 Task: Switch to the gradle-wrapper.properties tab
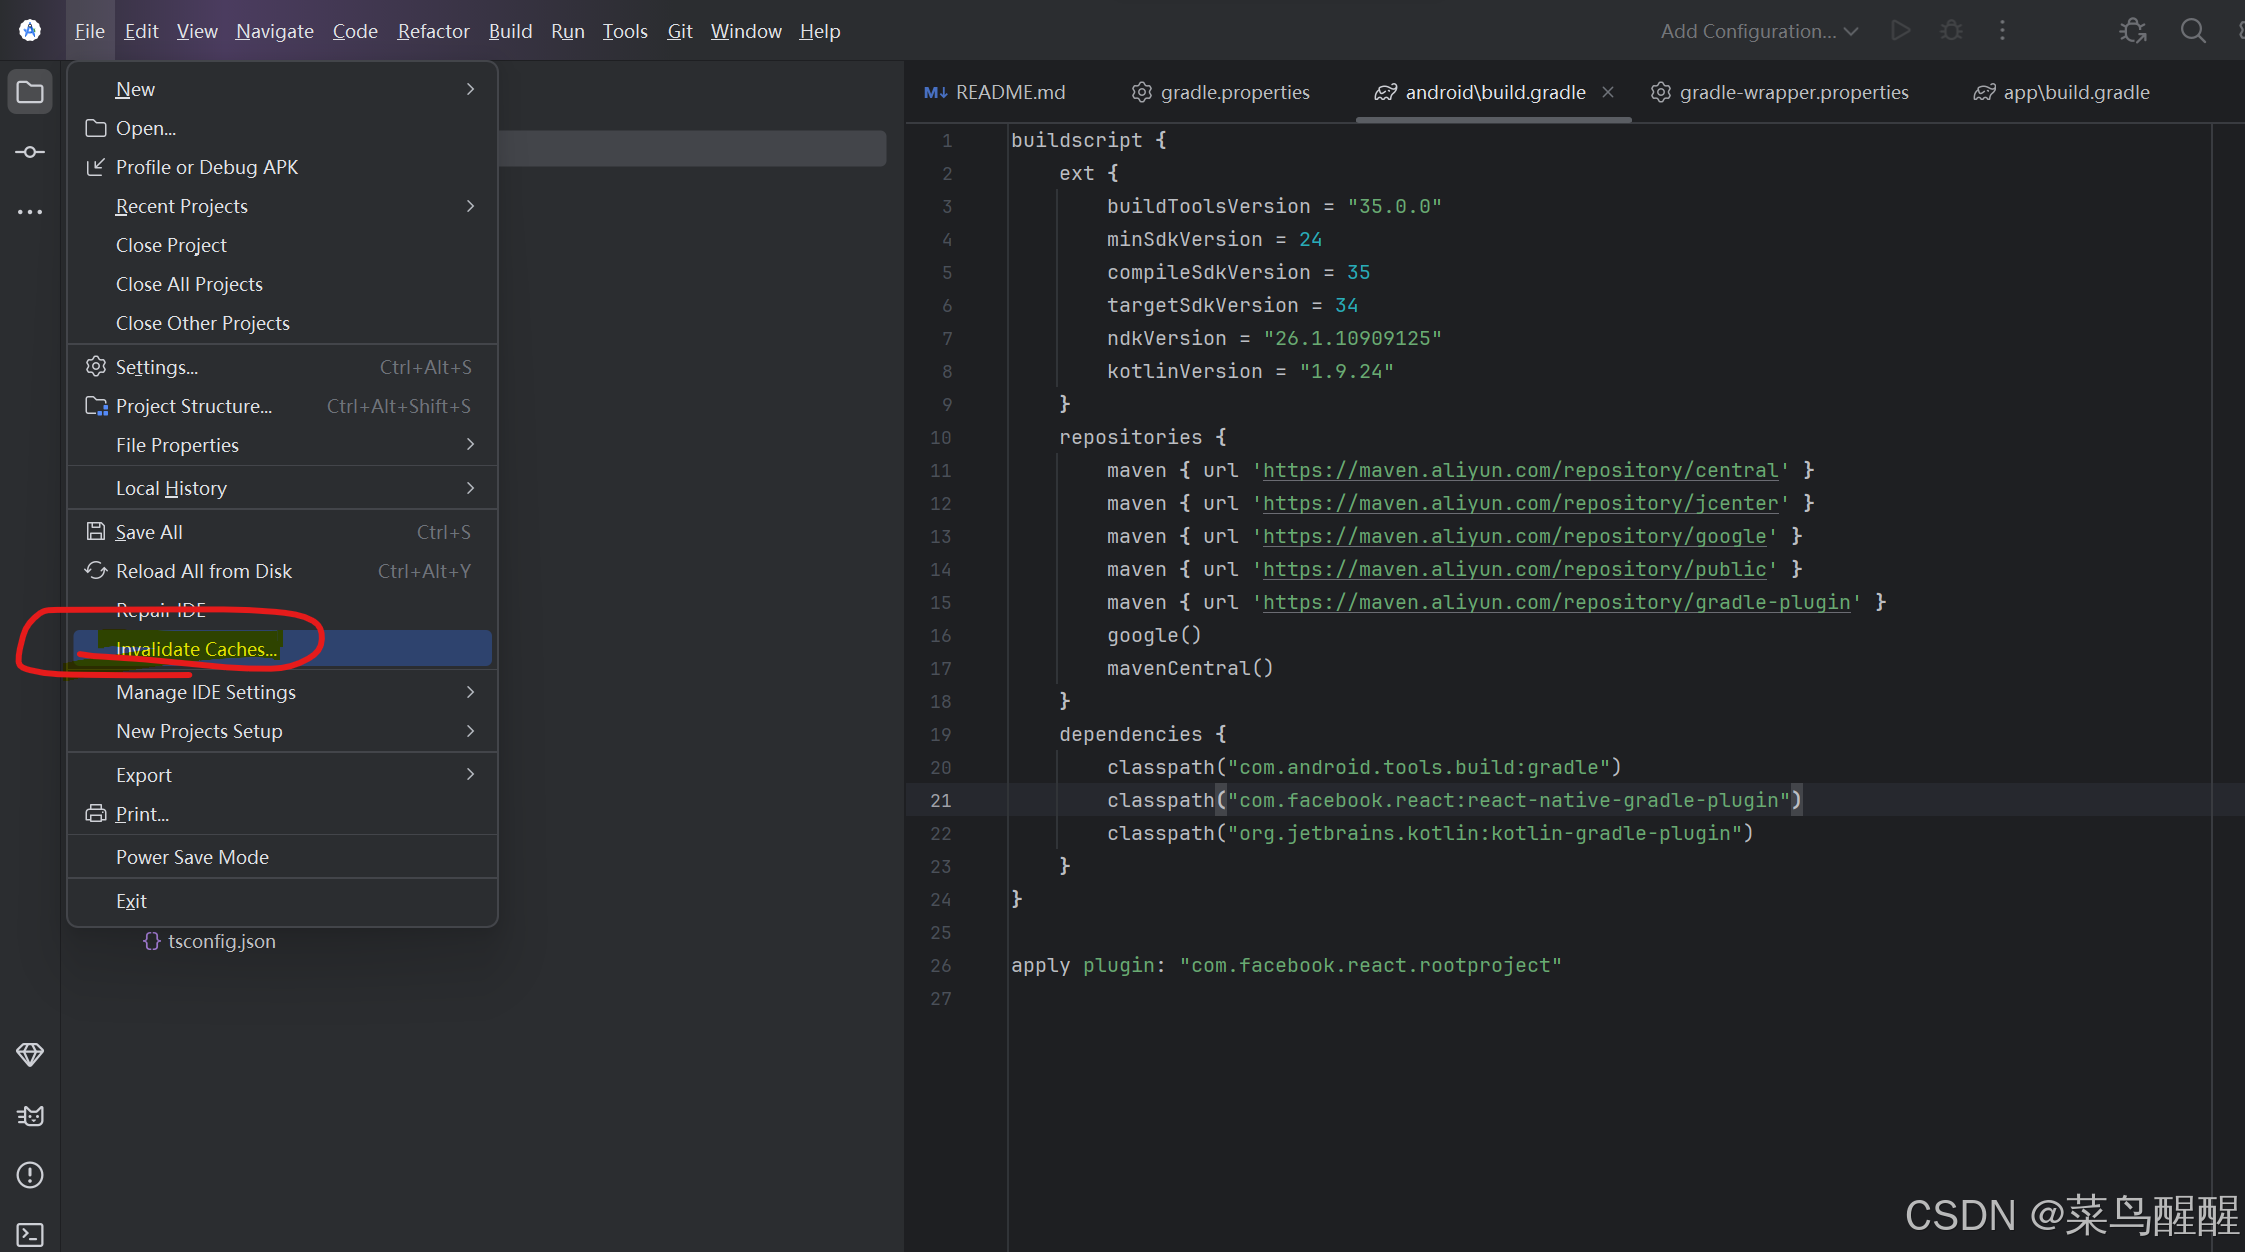(1780, 92)
